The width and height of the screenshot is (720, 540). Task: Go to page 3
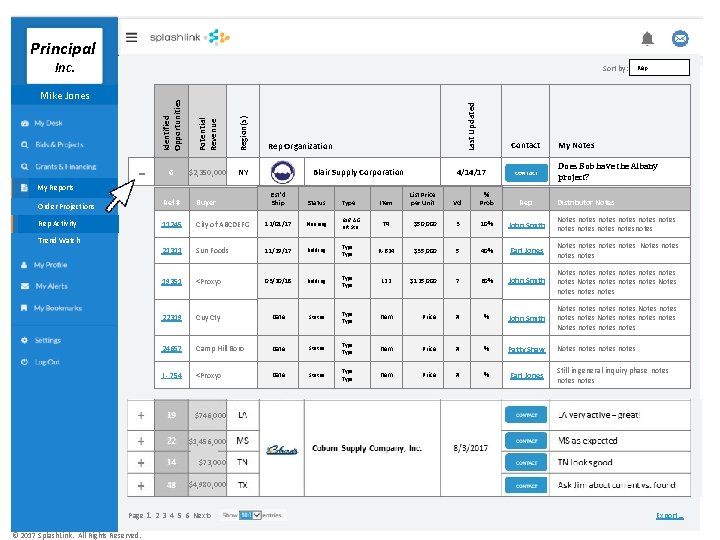tap(164, 515)
